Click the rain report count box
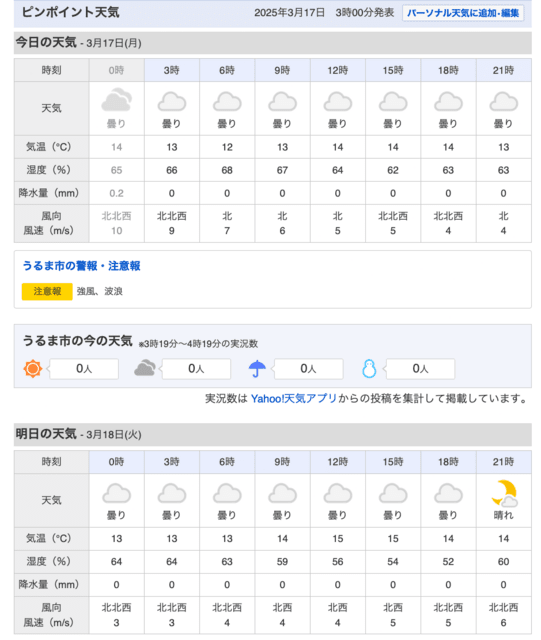 click(x=308, y=369)
